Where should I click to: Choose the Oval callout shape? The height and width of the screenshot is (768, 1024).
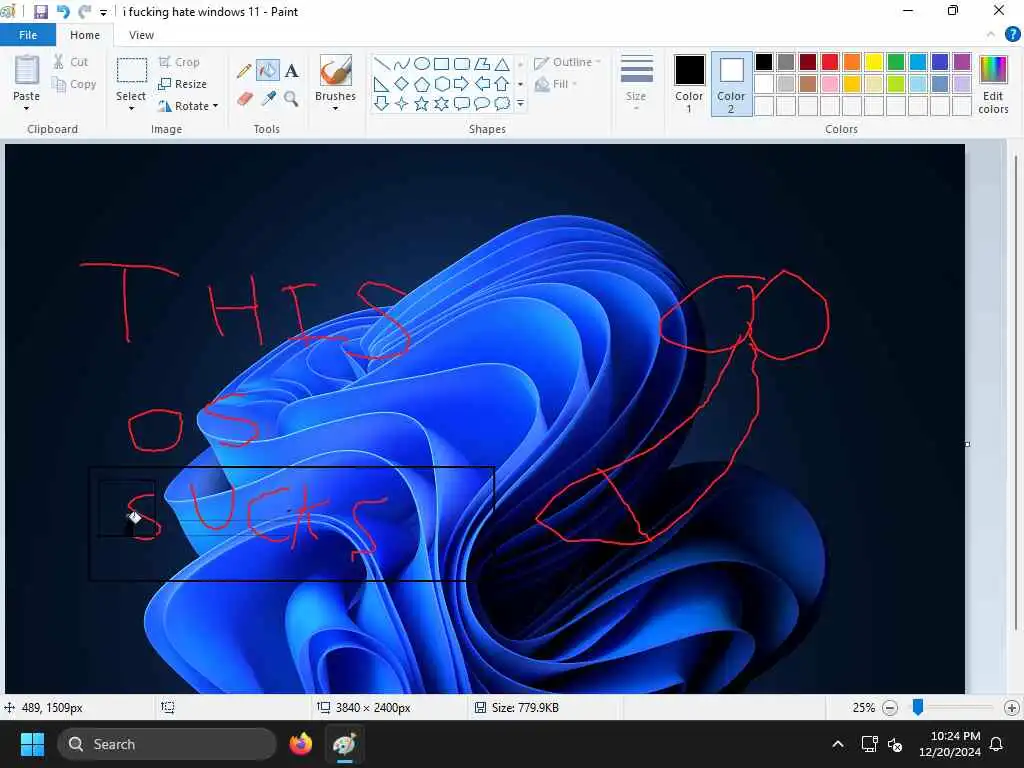482,103
